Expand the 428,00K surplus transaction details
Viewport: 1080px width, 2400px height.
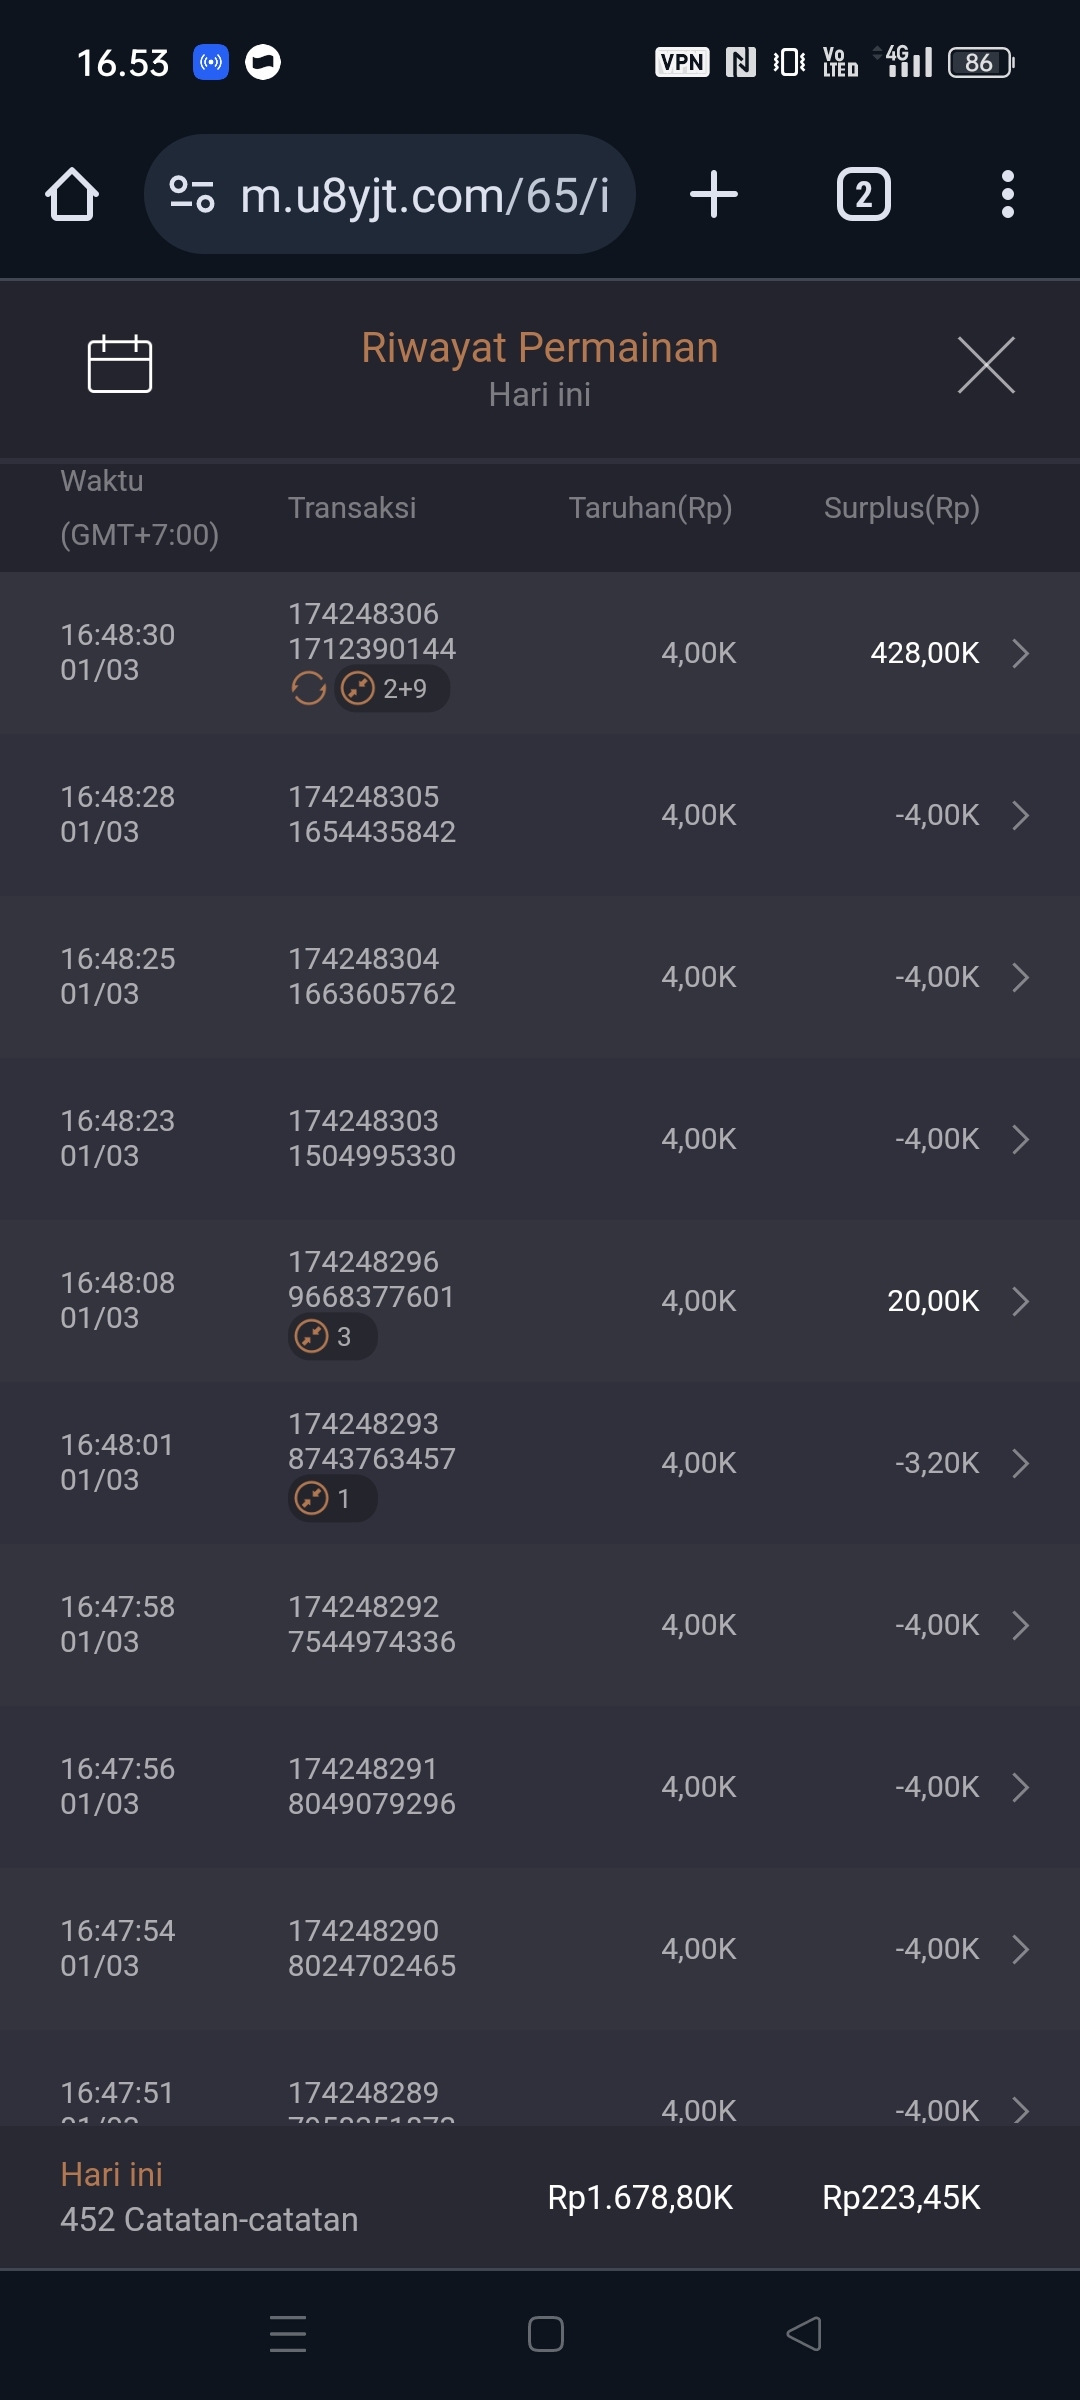(x=1020, y=653)
